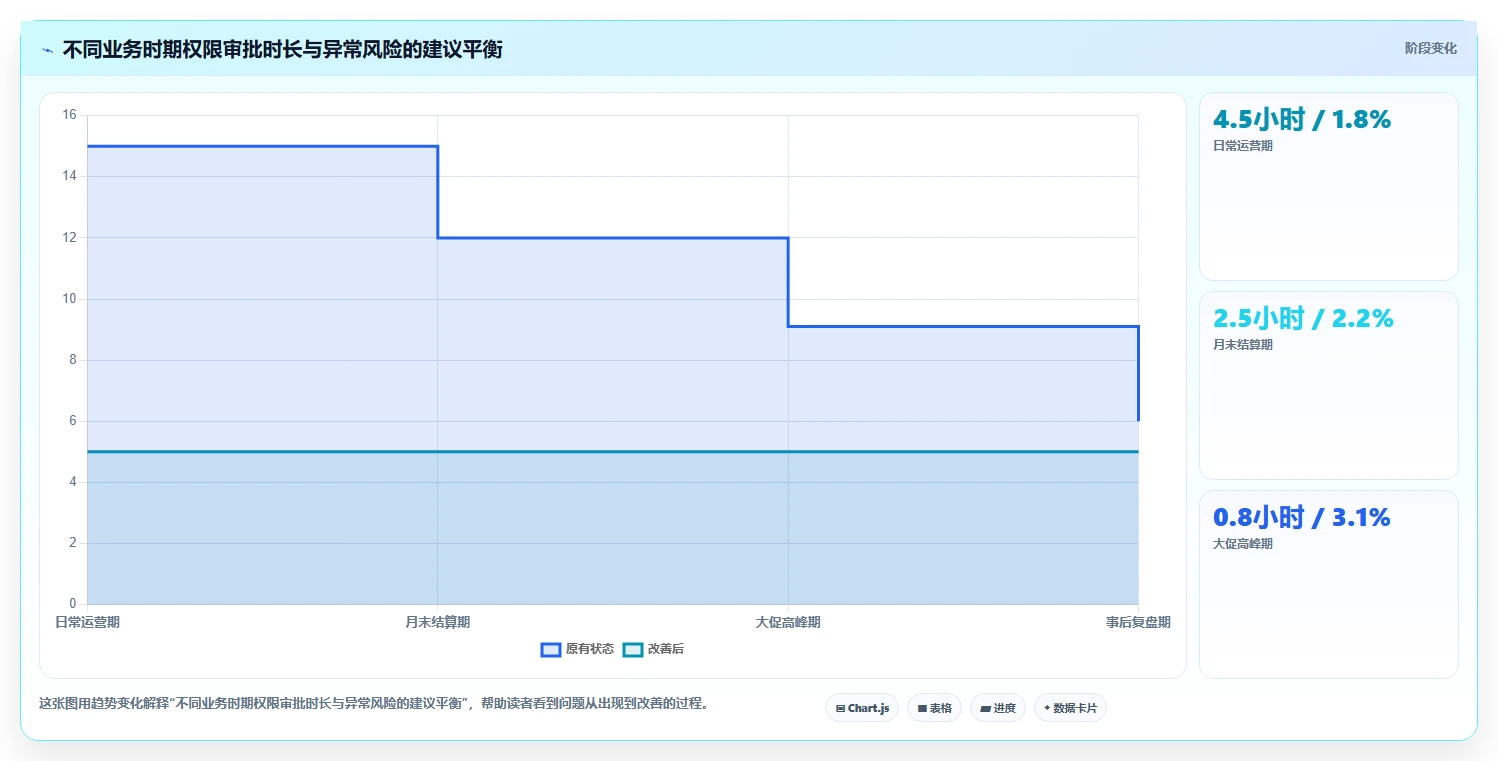The width and height of the screenshot is (1498, 761).
Task: Click the 月末结算期 x-axis label
Action: [437, 622]
